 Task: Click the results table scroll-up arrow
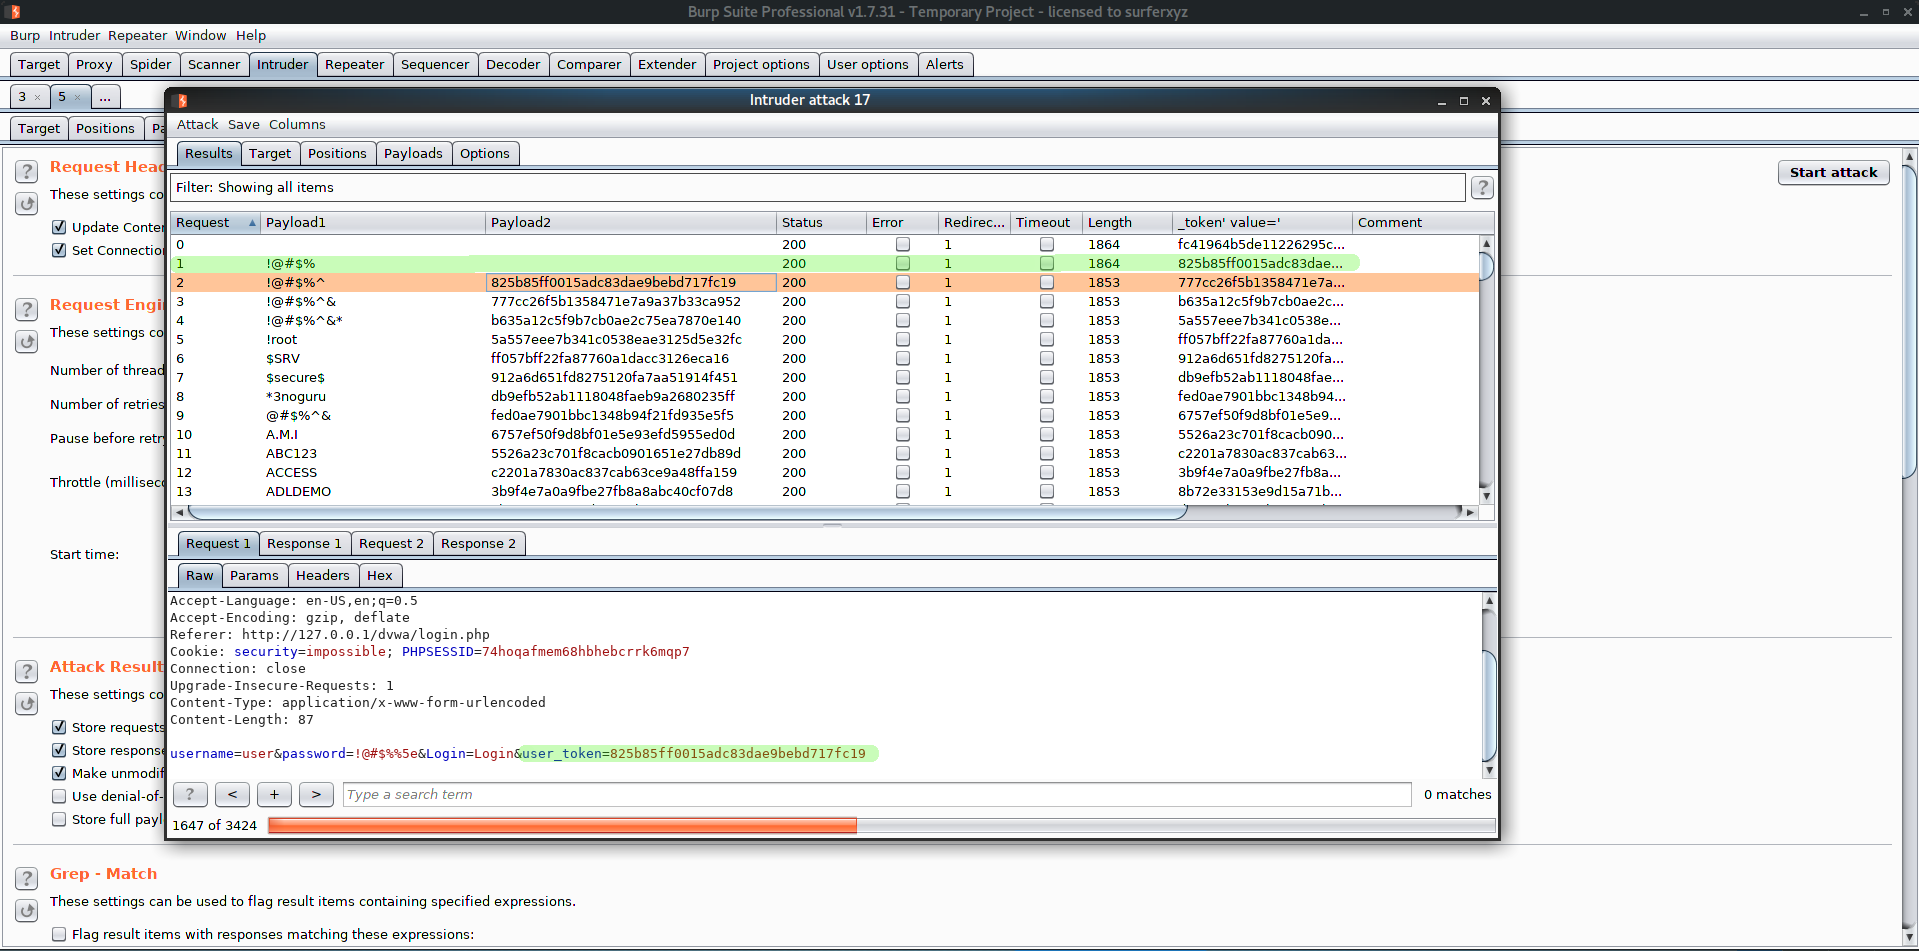point(1486,243)
